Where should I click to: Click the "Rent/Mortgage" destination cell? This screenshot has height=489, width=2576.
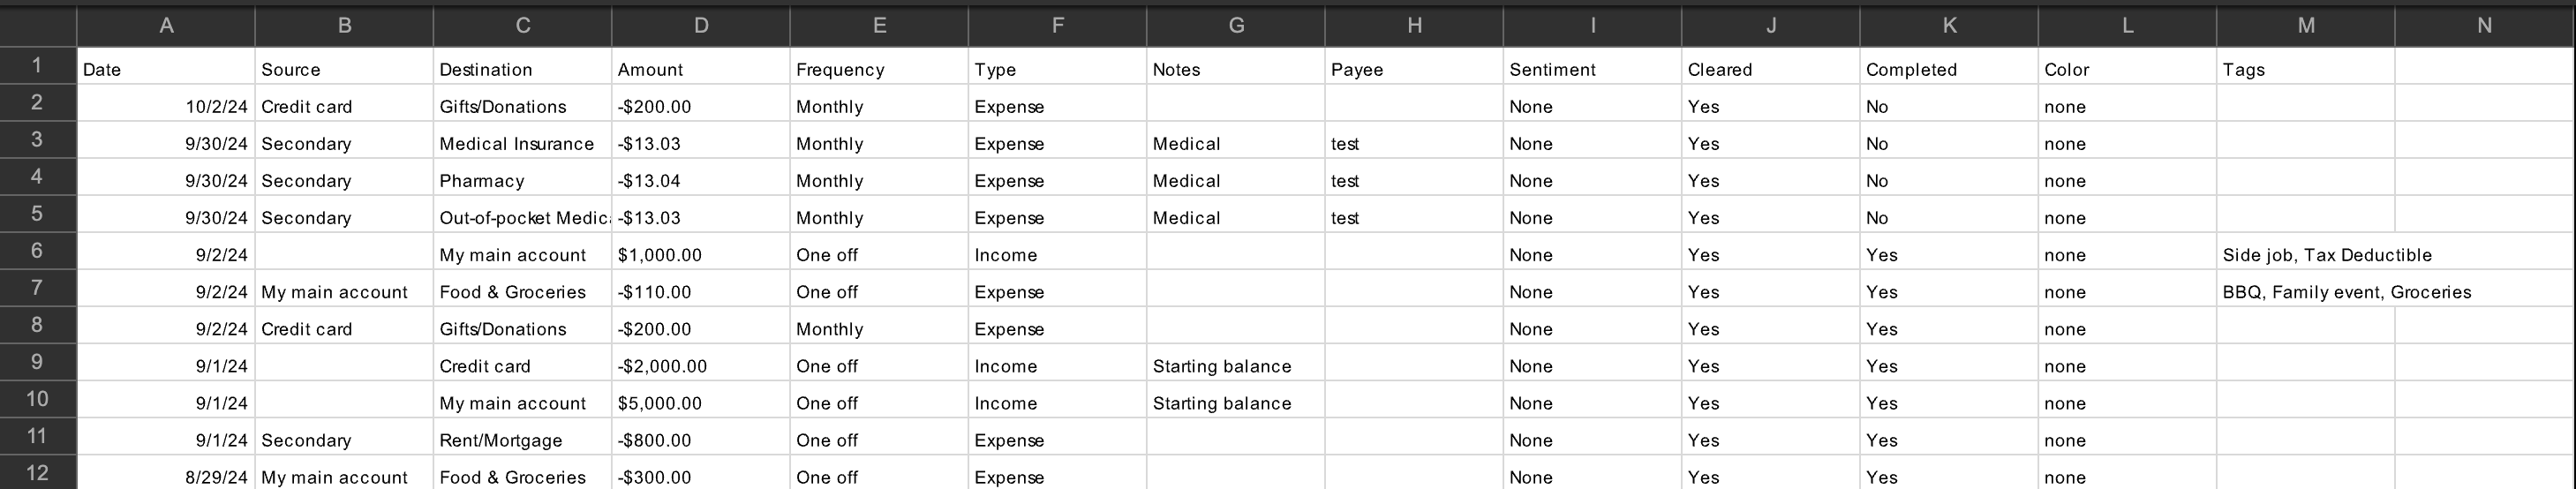coord(521,440)
